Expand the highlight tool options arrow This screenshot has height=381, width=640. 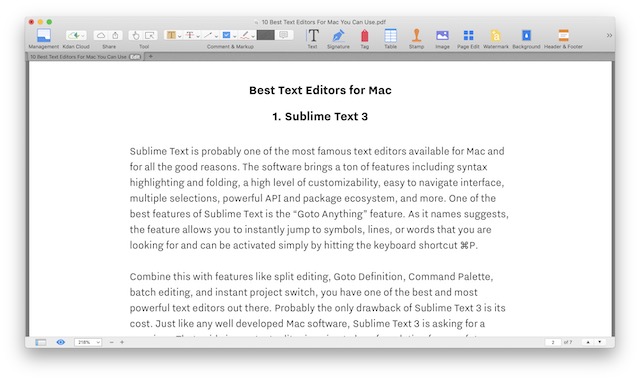[180, 36]
